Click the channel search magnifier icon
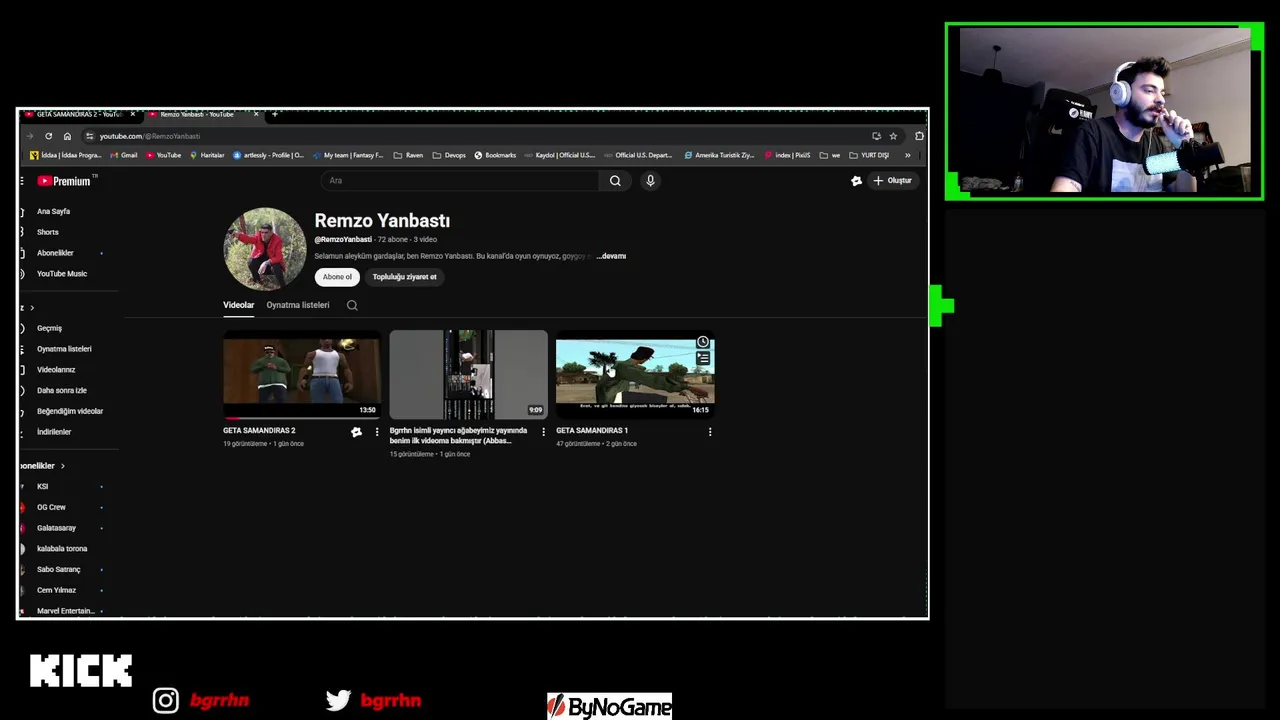 [352, 305]
